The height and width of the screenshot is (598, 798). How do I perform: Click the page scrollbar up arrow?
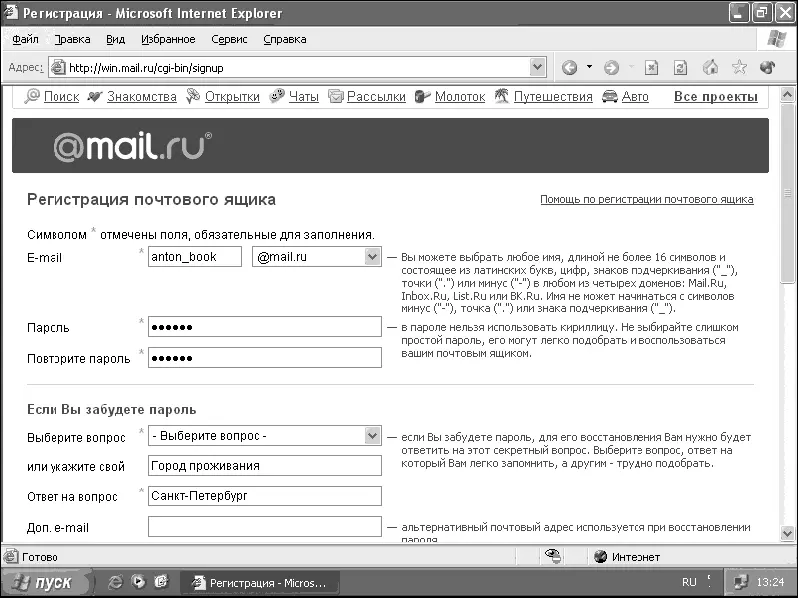[787, 95]
